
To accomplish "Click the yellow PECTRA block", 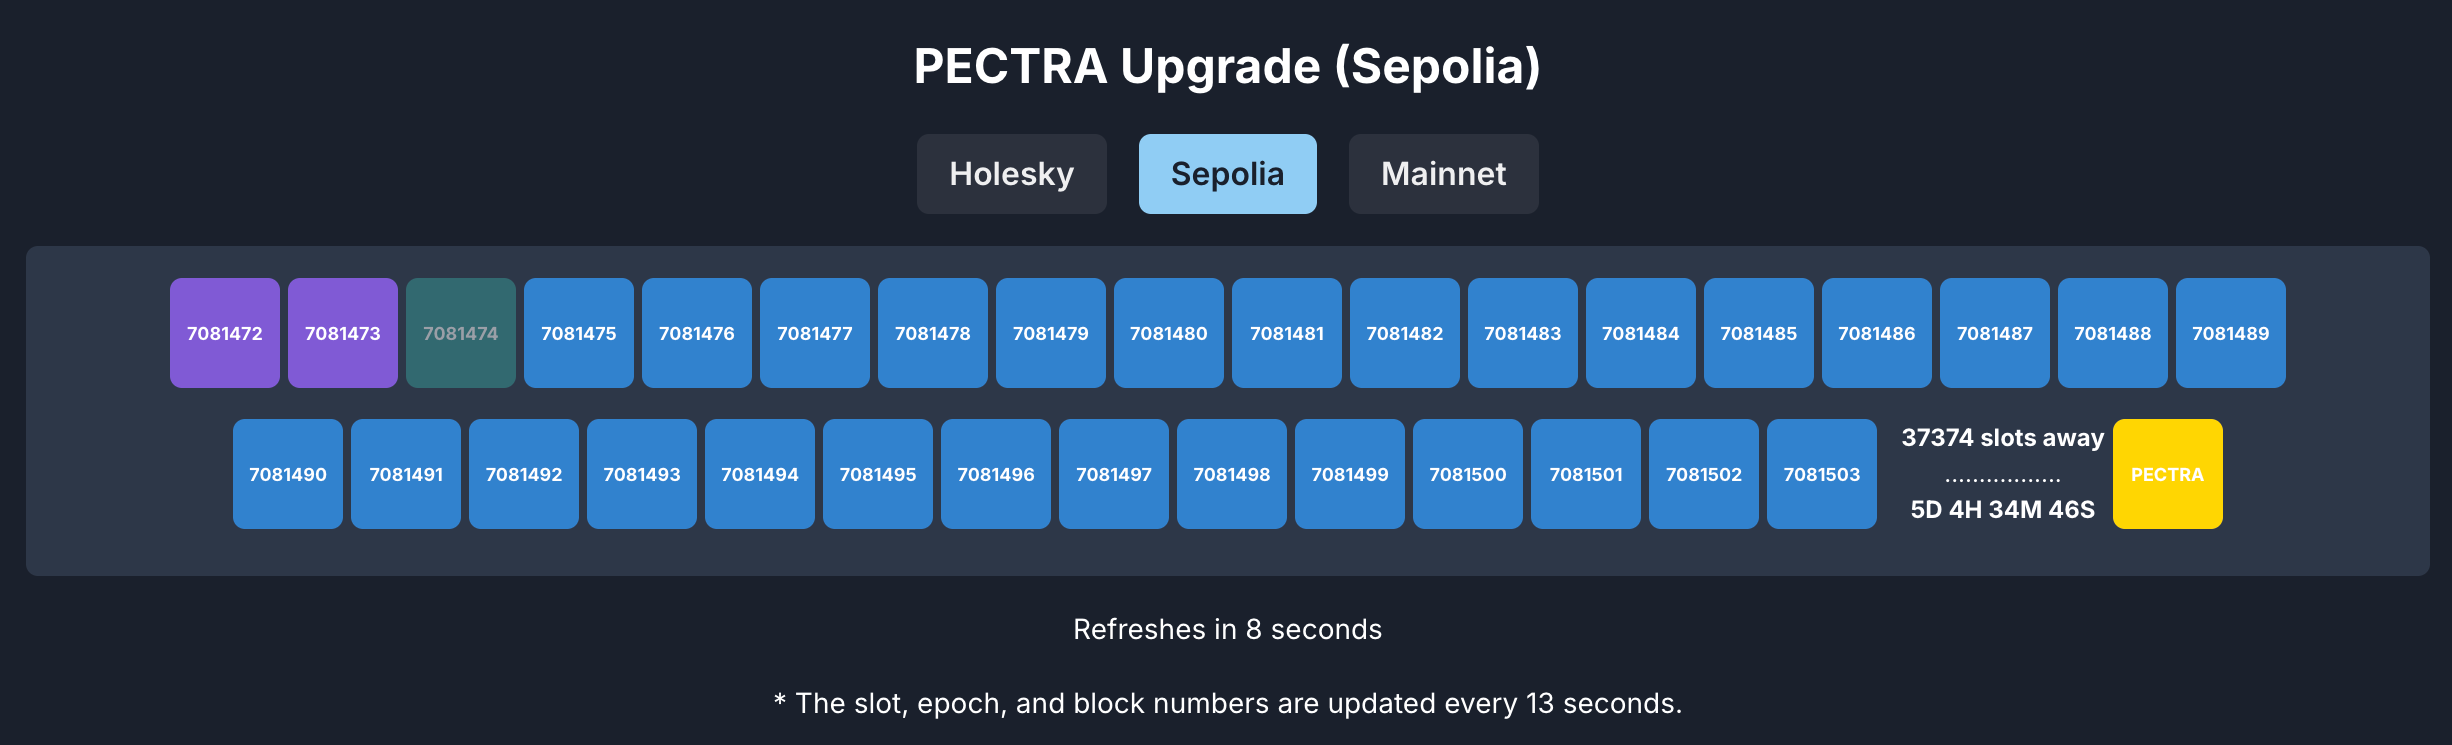I will click(x=2167, y=474).
